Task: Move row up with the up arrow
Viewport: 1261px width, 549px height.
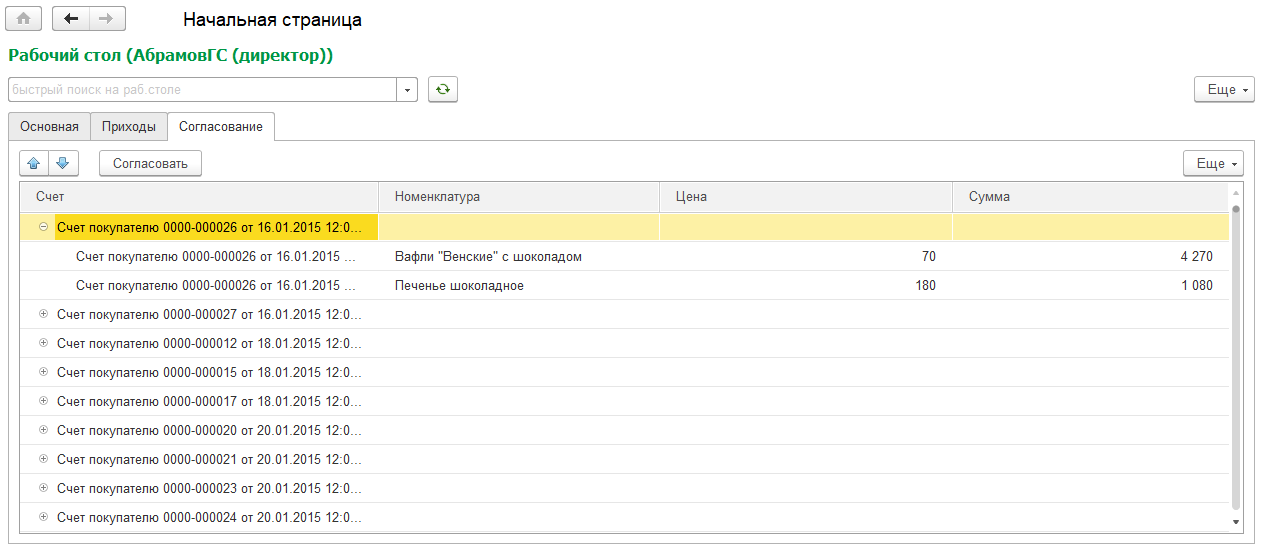Action: 33,163
